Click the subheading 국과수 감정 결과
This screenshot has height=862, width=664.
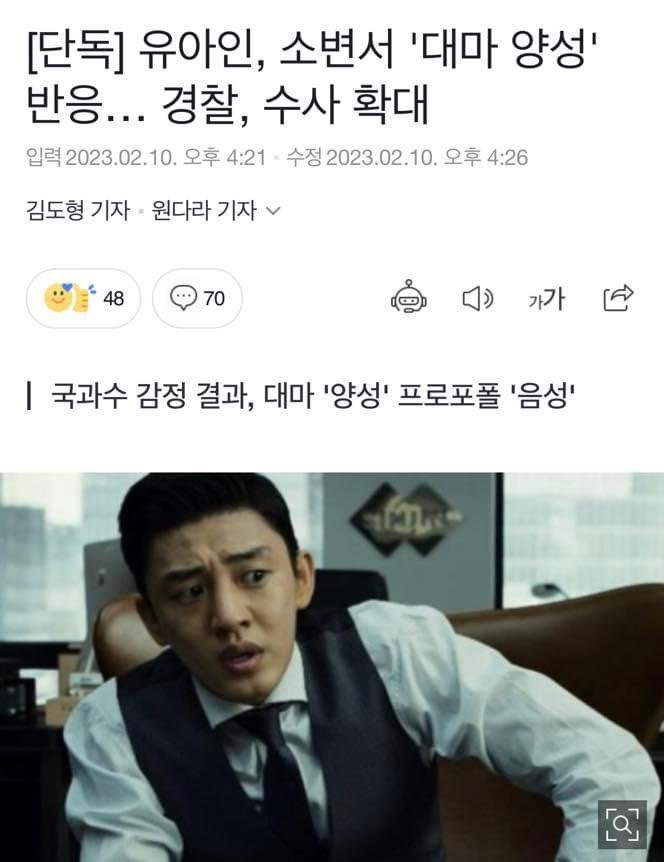point(313,396)
